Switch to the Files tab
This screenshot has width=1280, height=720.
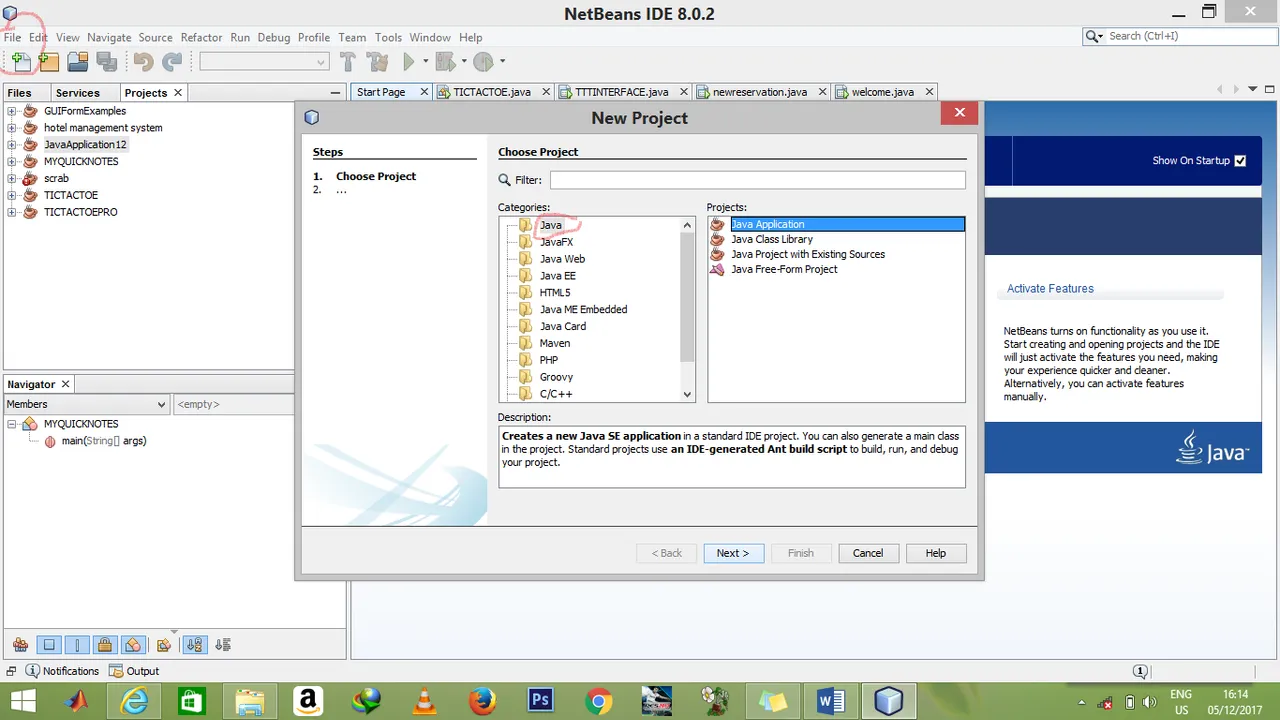tap(19, 92)
